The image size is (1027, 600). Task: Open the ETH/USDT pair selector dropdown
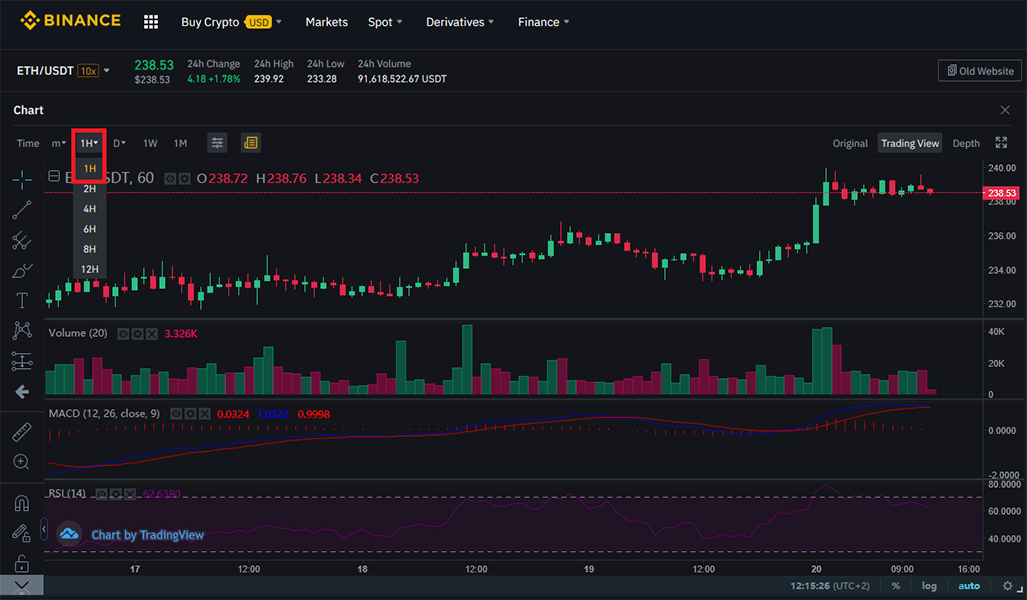[x=107, y=71]
